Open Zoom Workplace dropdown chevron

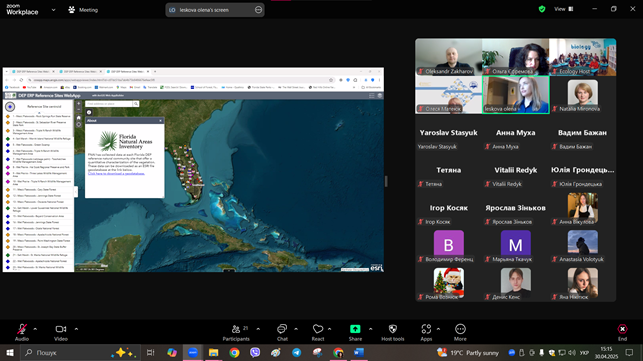[x=53, y=10]
